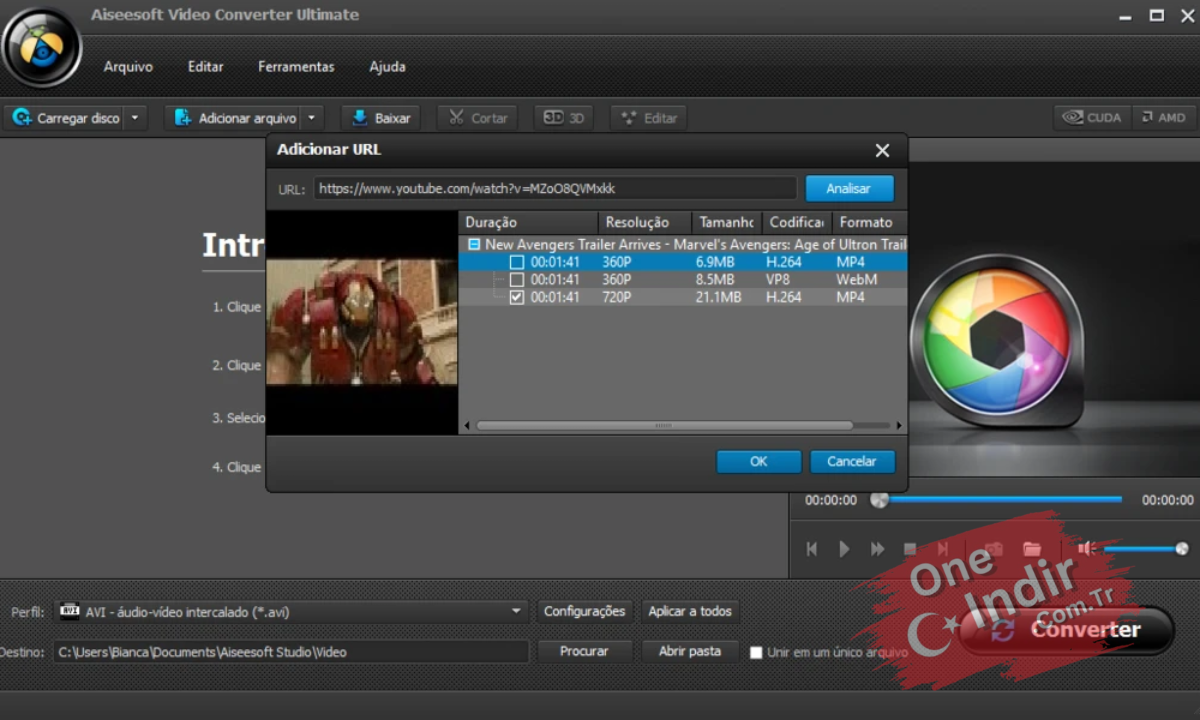Open the Perfil AVI format dropdown
The height and width of the screenshot is (720, 1200).
pyautogui.click(x=291, y=611)
